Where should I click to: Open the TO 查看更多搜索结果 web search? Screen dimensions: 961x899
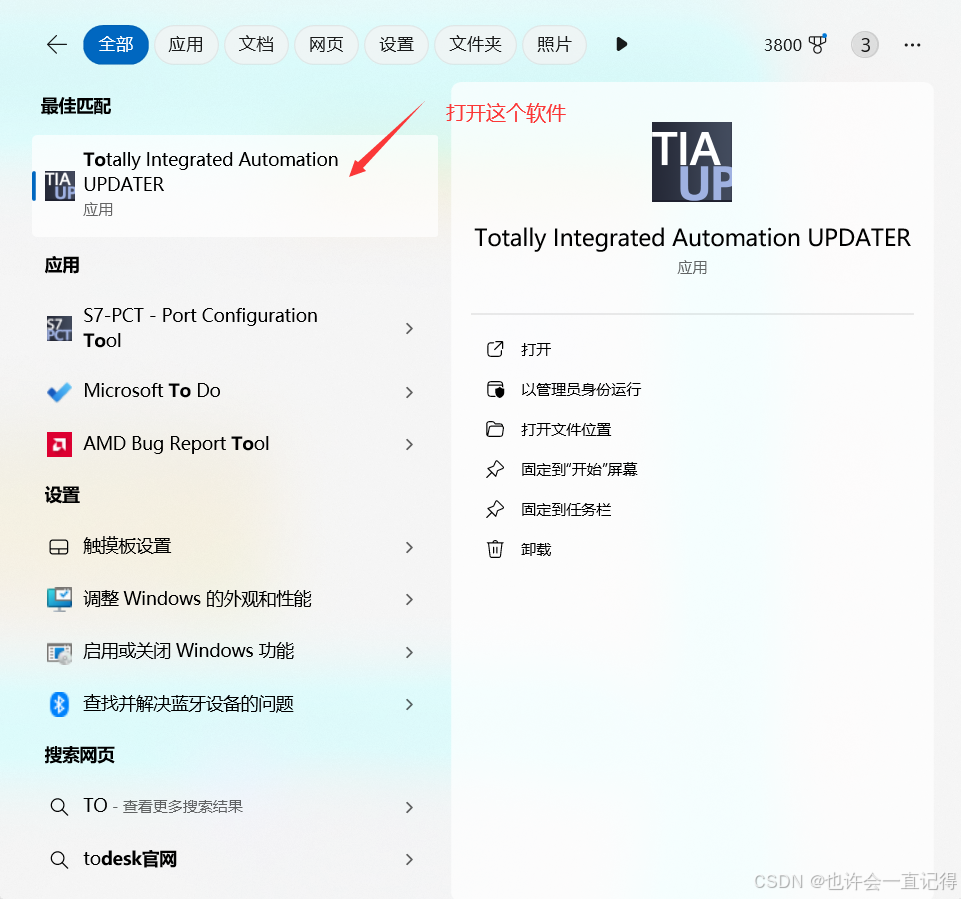tap(235, 806)
